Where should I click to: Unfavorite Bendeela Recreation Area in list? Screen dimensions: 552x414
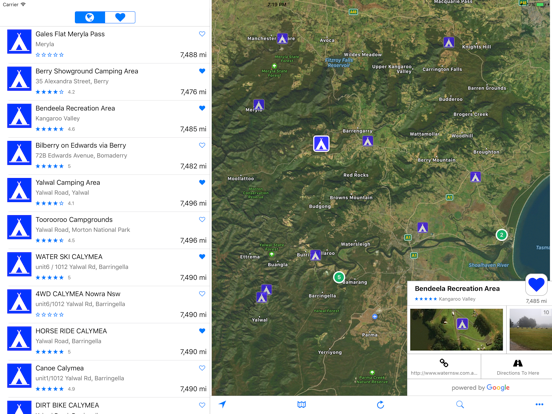pyautogui.click(x=202, y=108)
